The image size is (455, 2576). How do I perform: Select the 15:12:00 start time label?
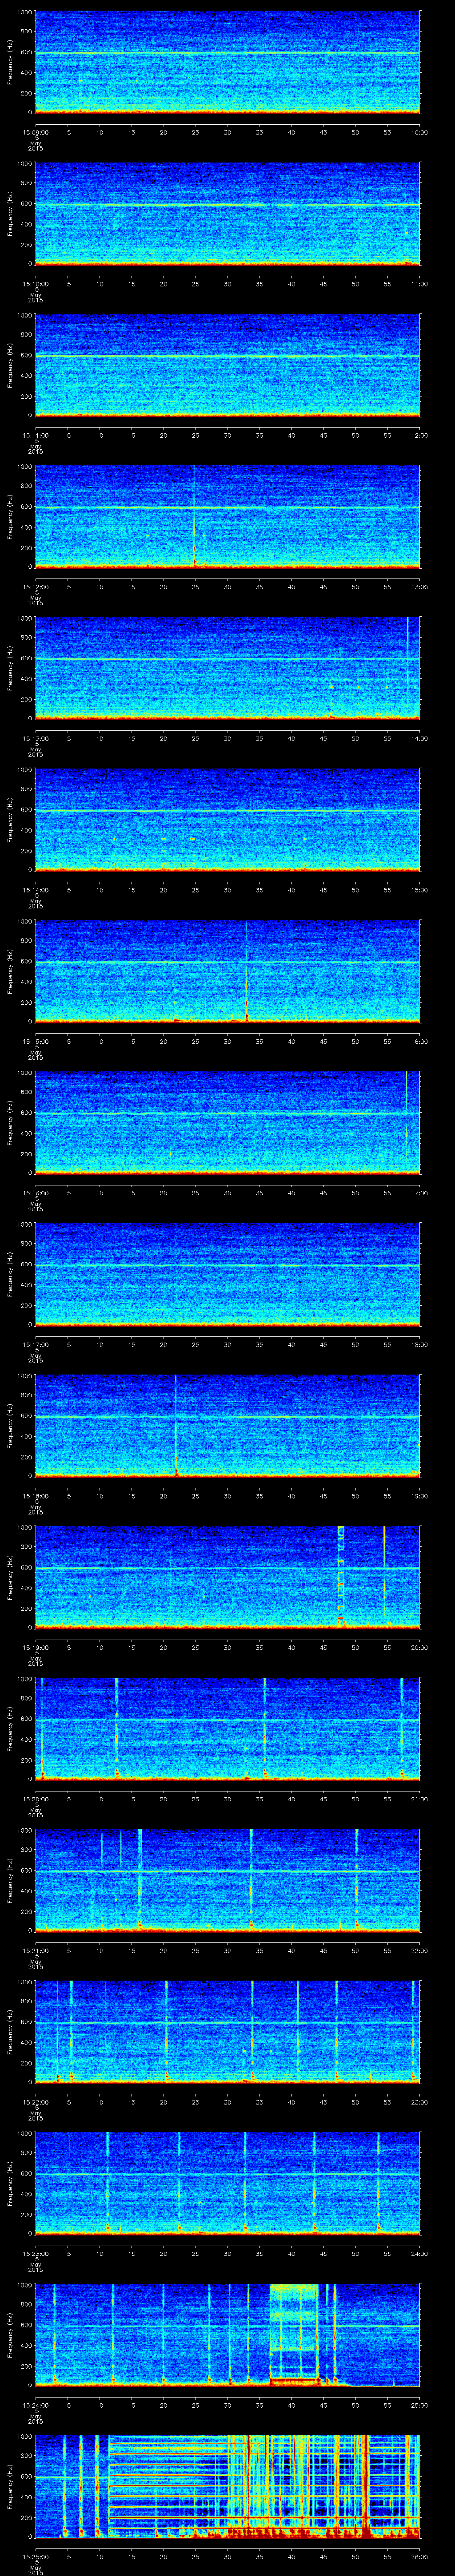(35, 587)
